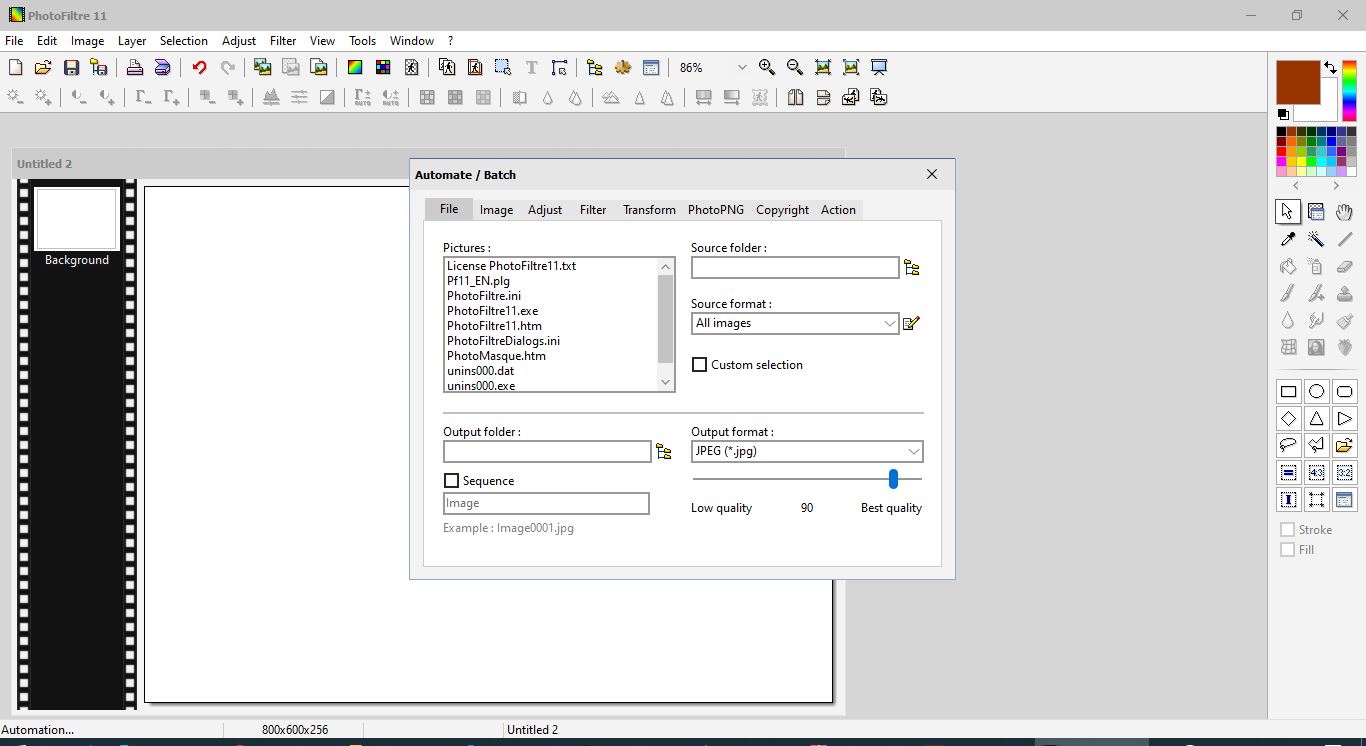
Task: Click the red Undo arrow icon
Action: point(199,67)
